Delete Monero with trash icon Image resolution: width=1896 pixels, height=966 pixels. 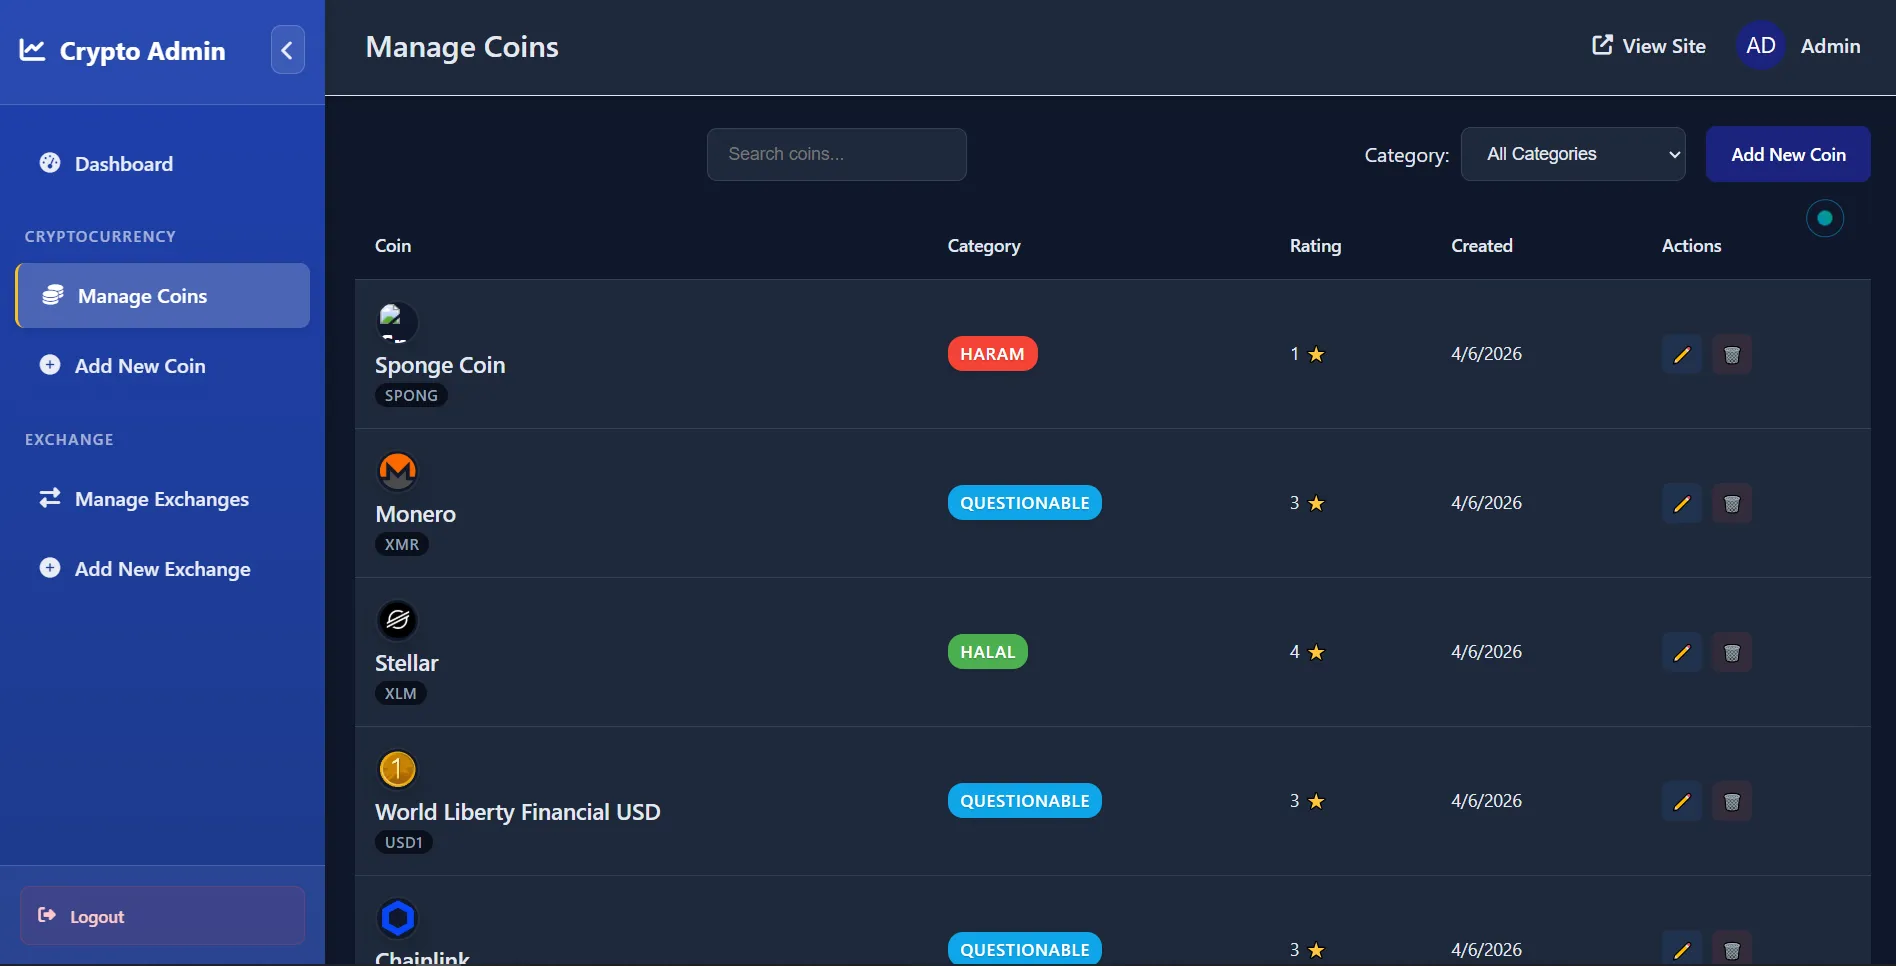(1732, 503)
